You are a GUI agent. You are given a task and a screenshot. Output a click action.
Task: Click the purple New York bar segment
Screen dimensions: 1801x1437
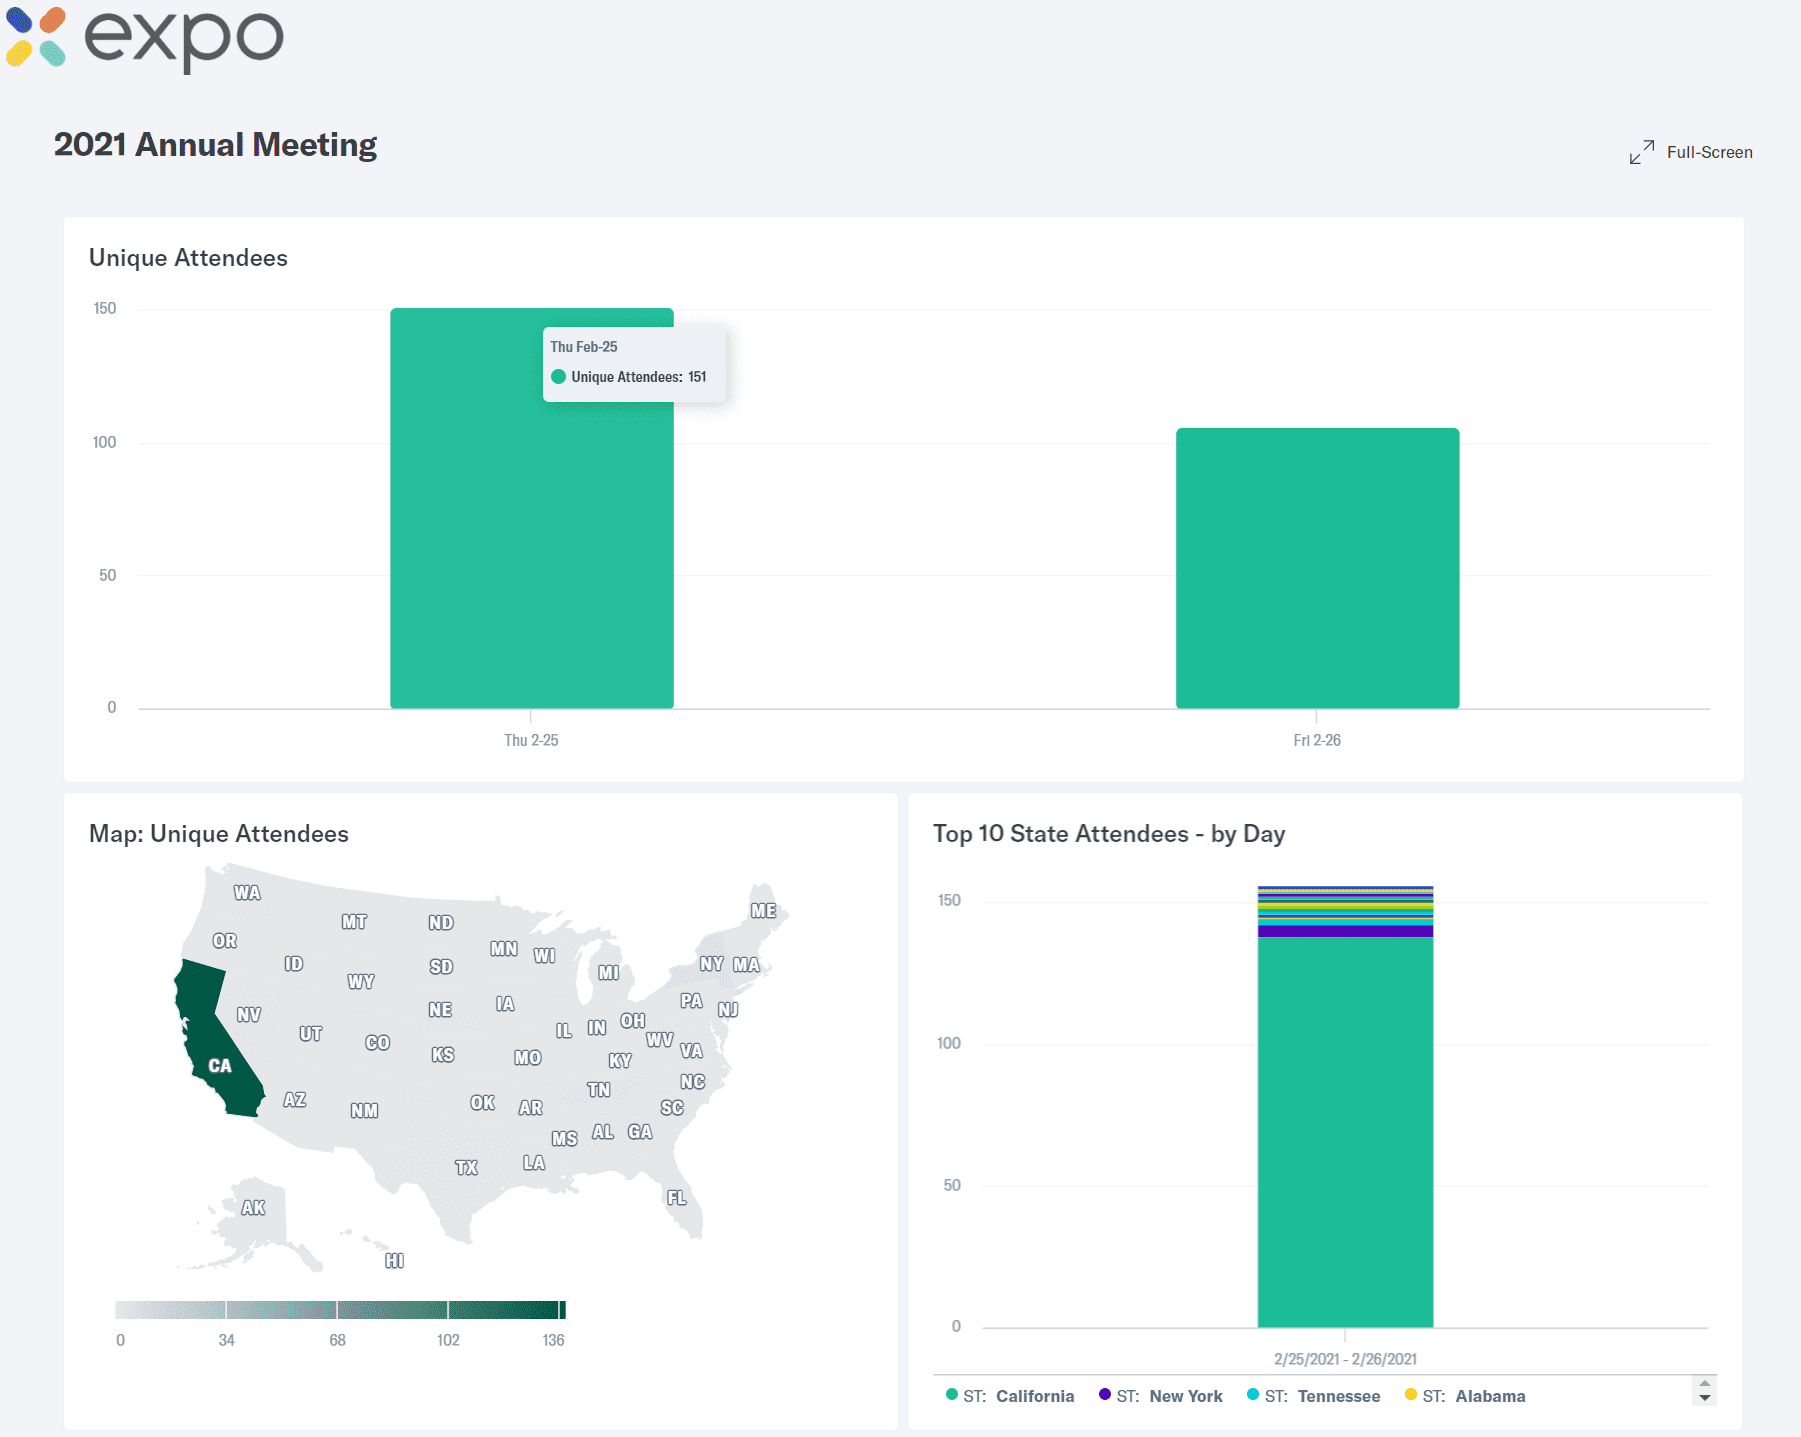tap(1345, 931)
